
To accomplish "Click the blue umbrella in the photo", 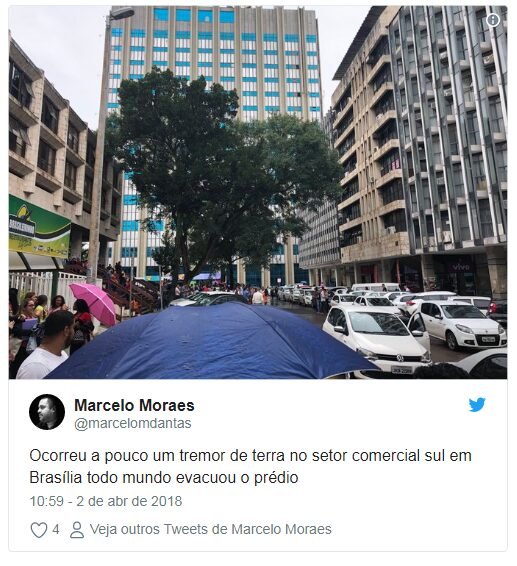I will click(213, 341).
